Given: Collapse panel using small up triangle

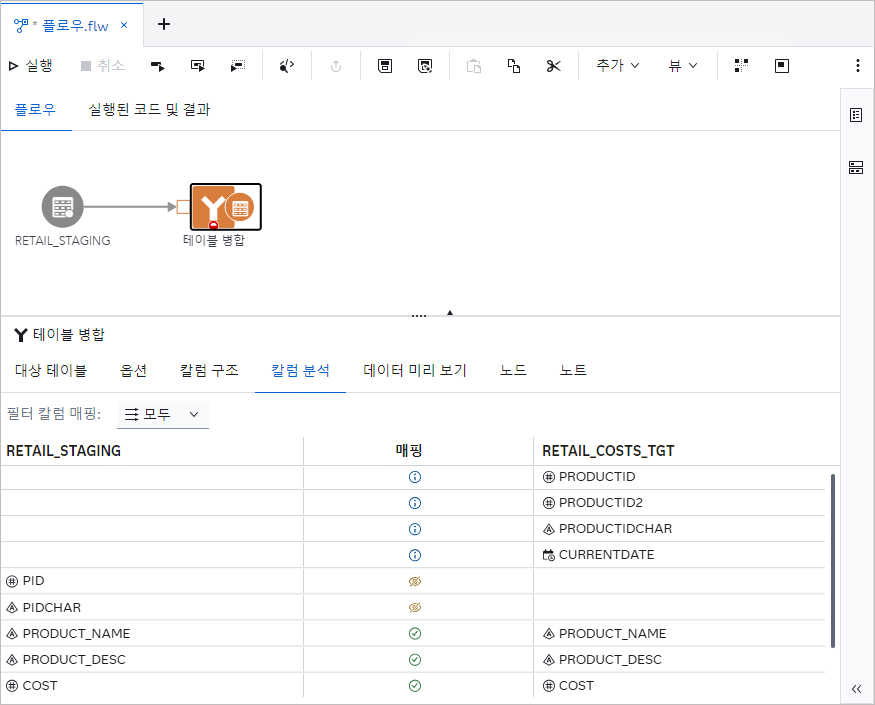Looking at the screenshot, I should (x=450, y=313).
